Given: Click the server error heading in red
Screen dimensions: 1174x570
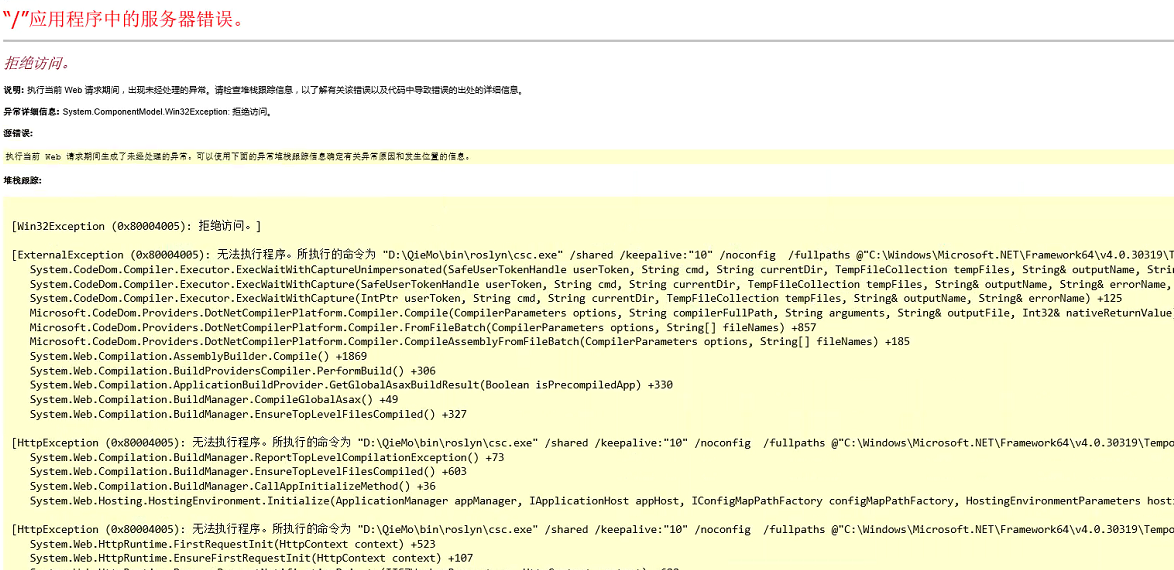Looking at the screenshot, I should [x=123, y=19].
